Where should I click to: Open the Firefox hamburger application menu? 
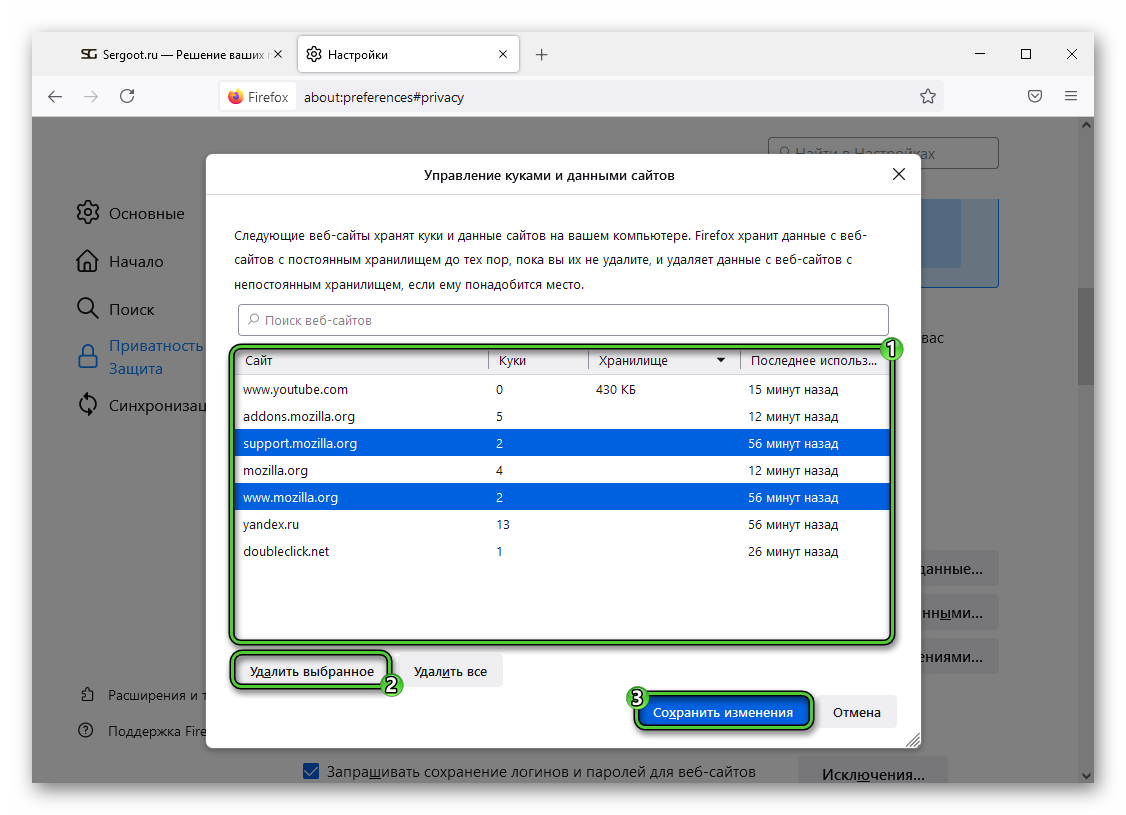(1071, 96)
